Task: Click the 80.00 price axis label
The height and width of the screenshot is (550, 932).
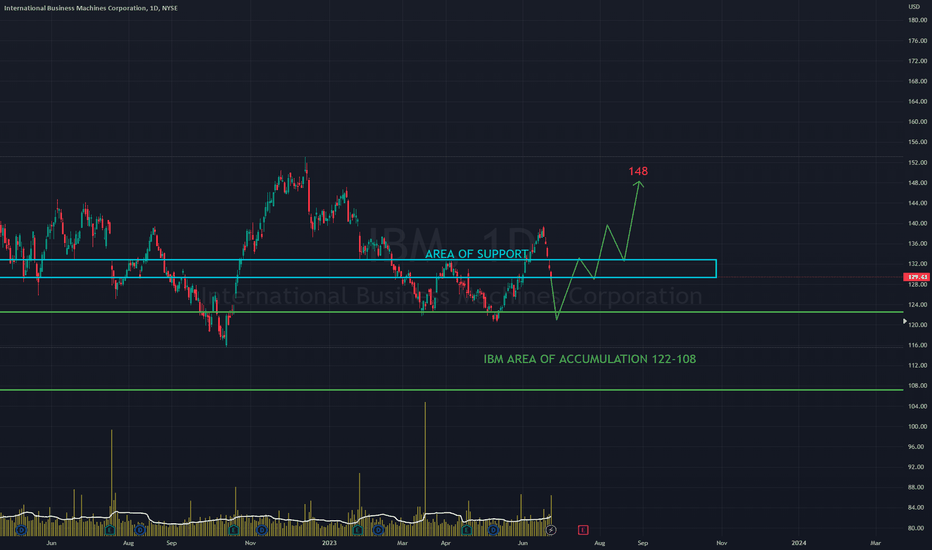Action: (918, 528)
